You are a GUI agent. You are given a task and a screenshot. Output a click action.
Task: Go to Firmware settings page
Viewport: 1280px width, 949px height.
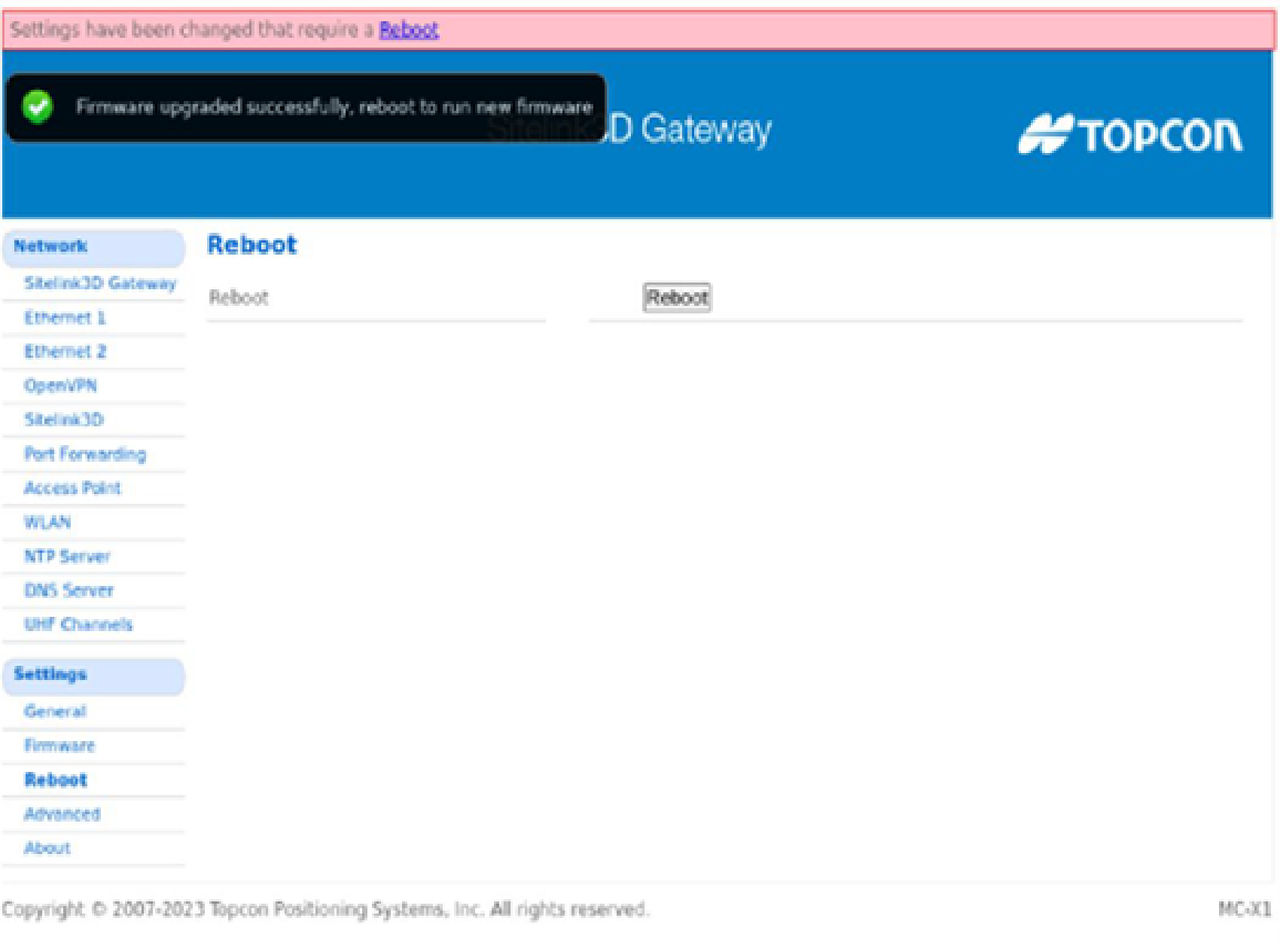pos(60,746)
